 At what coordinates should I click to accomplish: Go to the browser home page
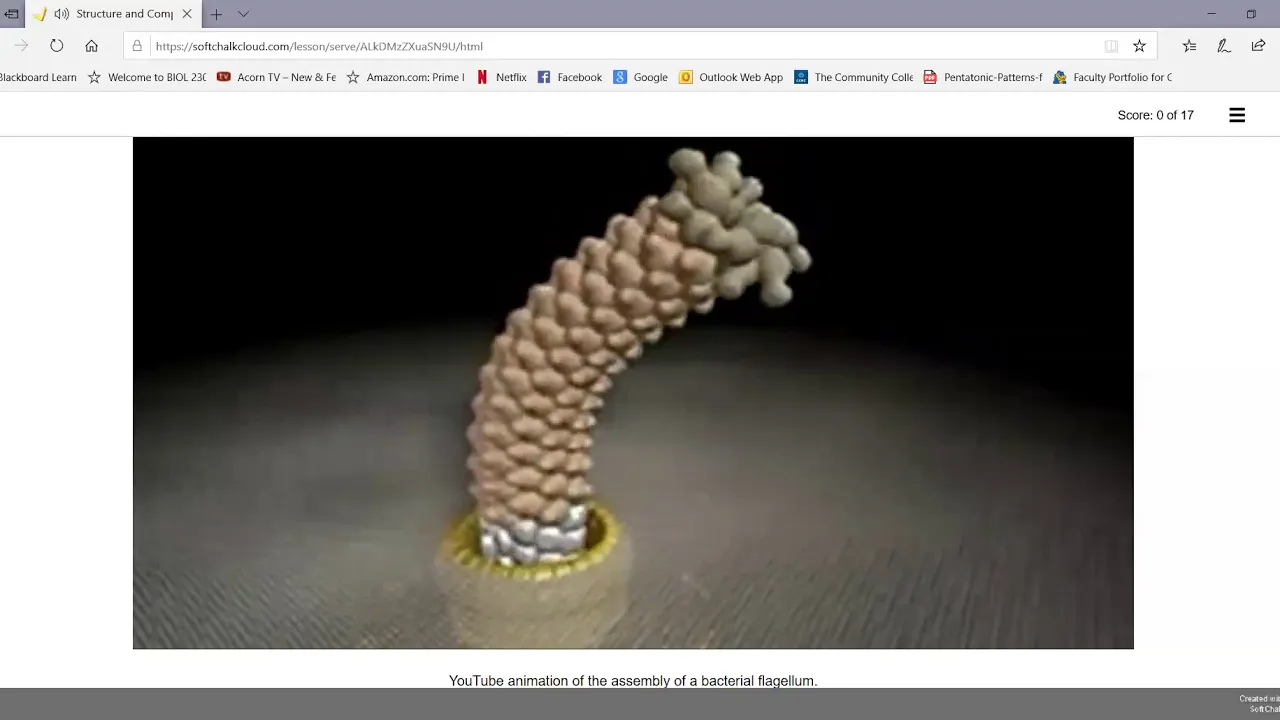[x=91, y=46]
